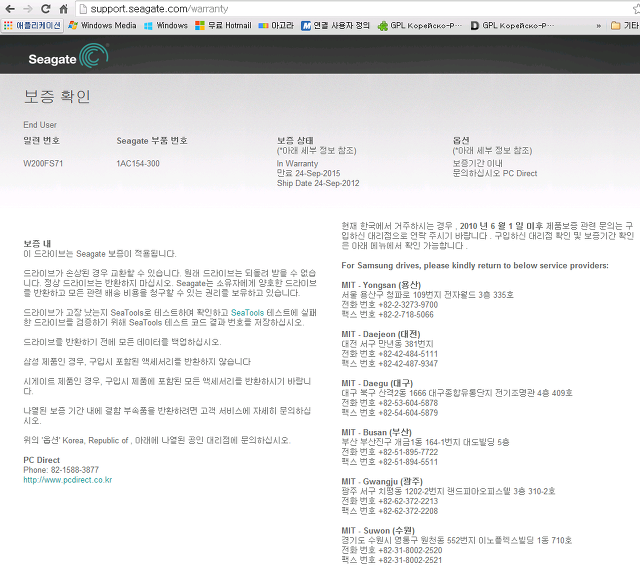Click the 보증 상태 column header
This screenshot has height=571, width=640.
click(x=295, y=141)
